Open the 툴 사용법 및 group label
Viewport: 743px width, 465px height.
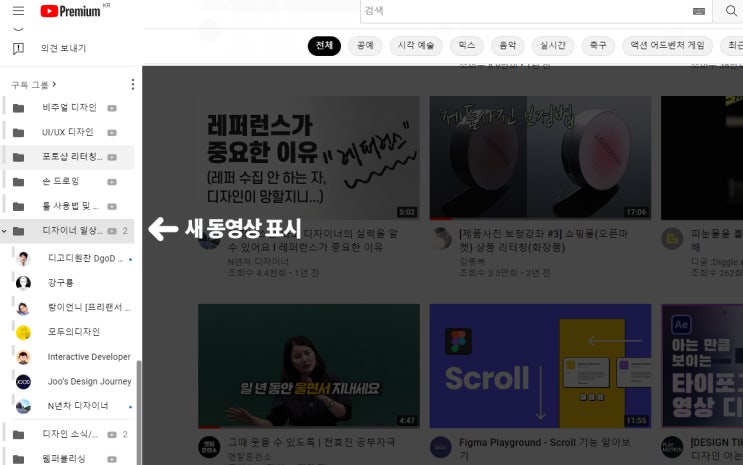click(71, 206)
